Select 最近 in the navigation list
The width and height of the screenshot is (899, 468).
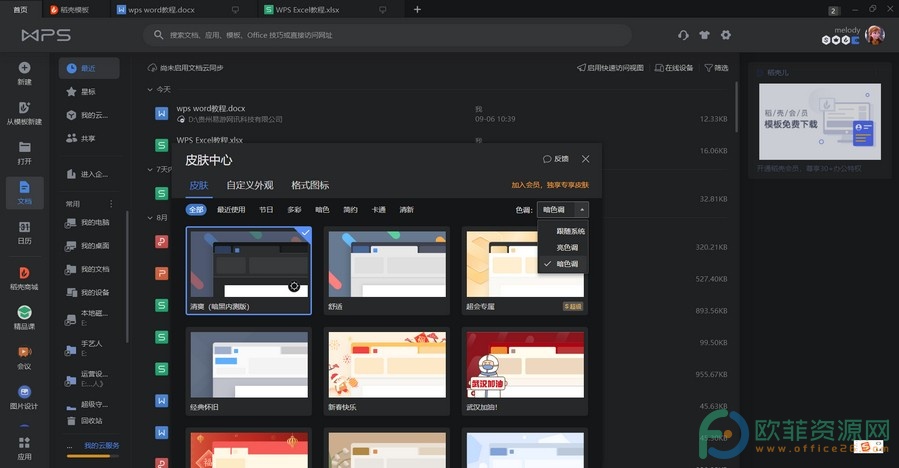click(x=89, y=68)
